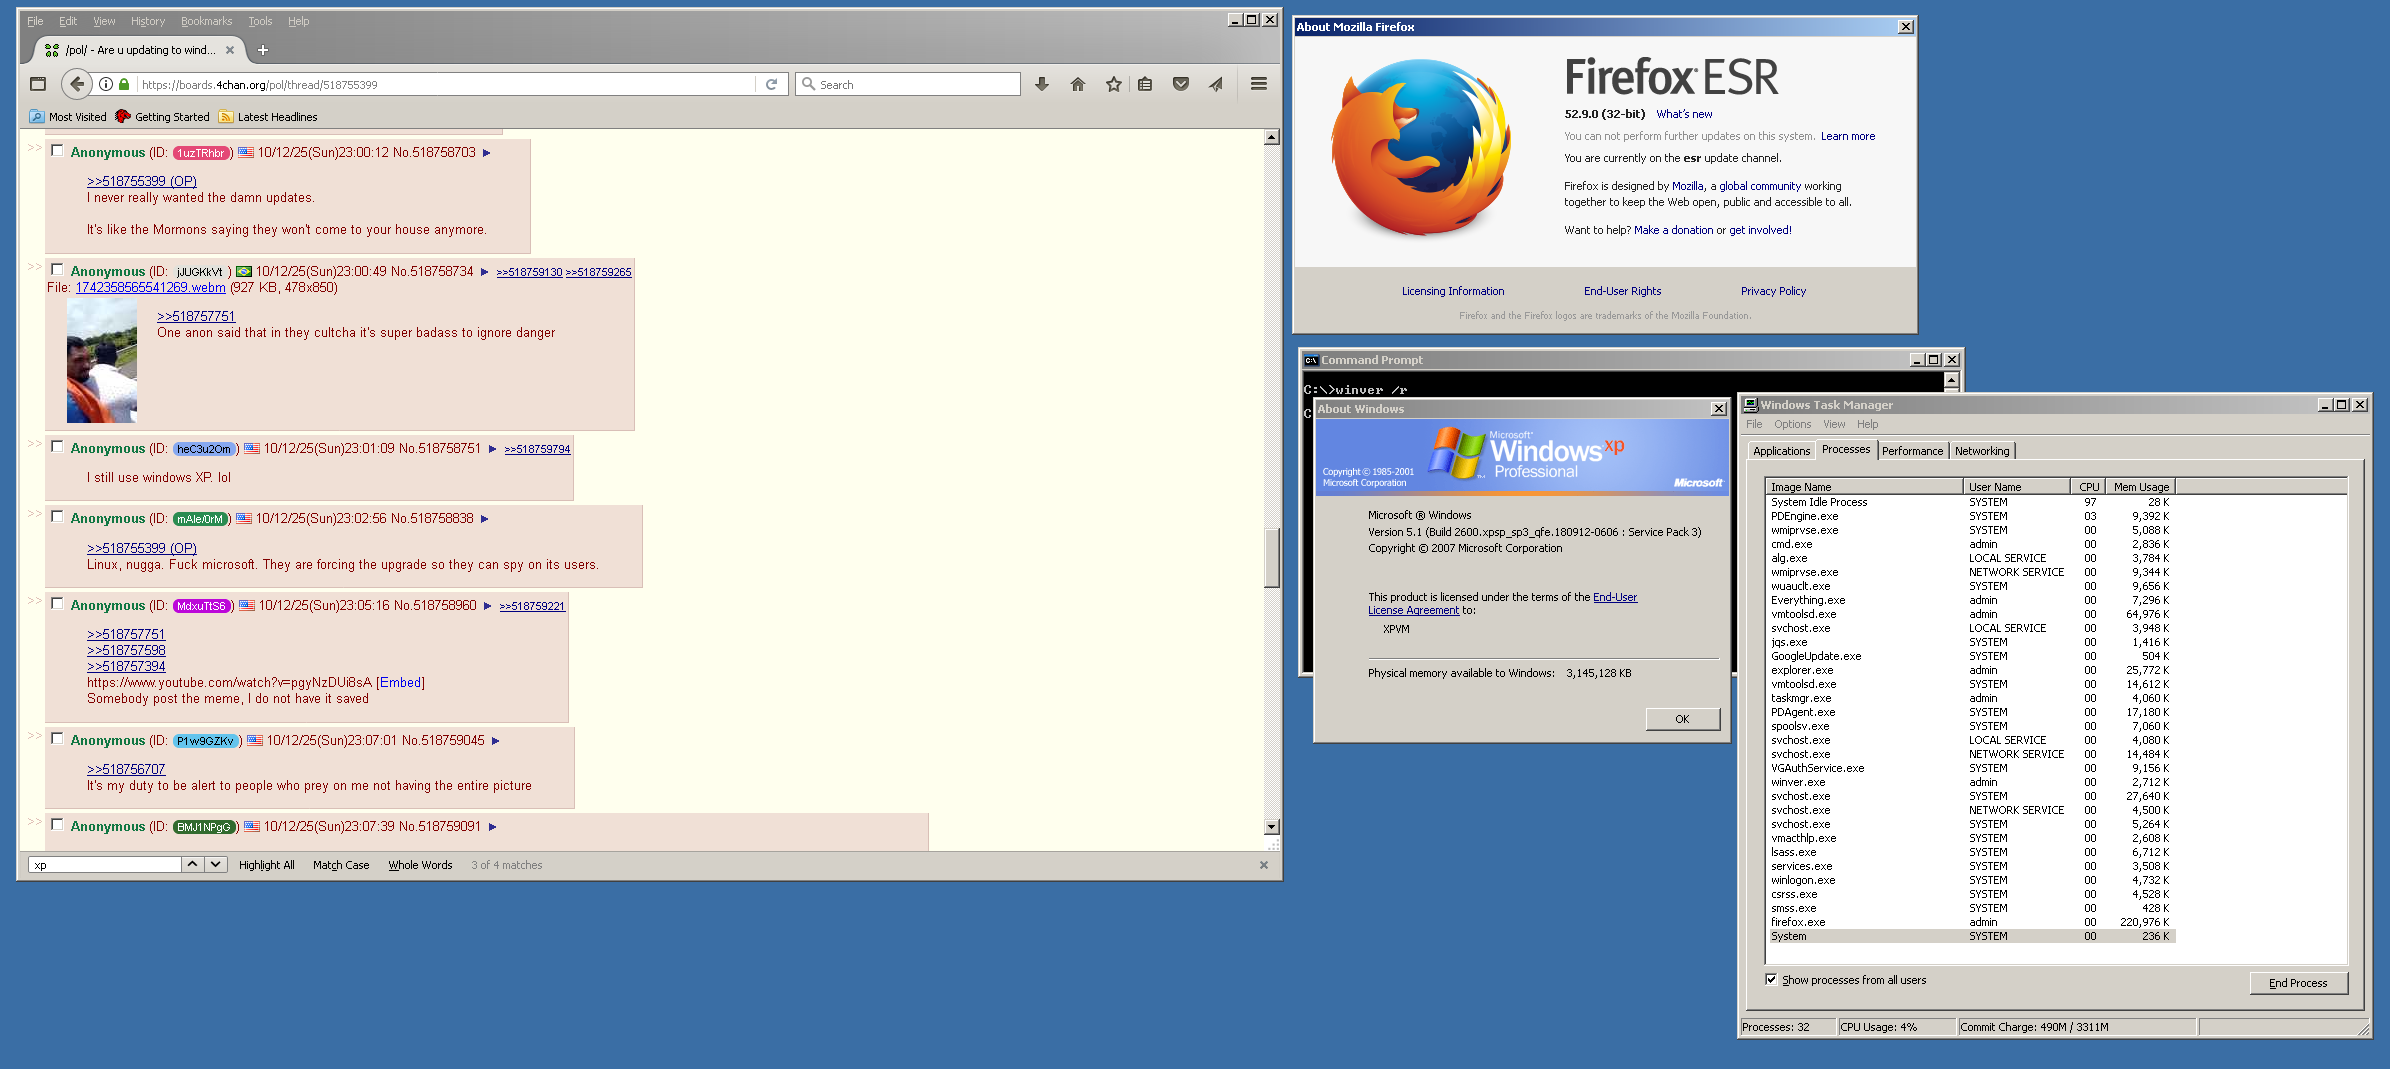Go to the Firefox home page
The image size is (2390, 1069).
pos(1078,85)
